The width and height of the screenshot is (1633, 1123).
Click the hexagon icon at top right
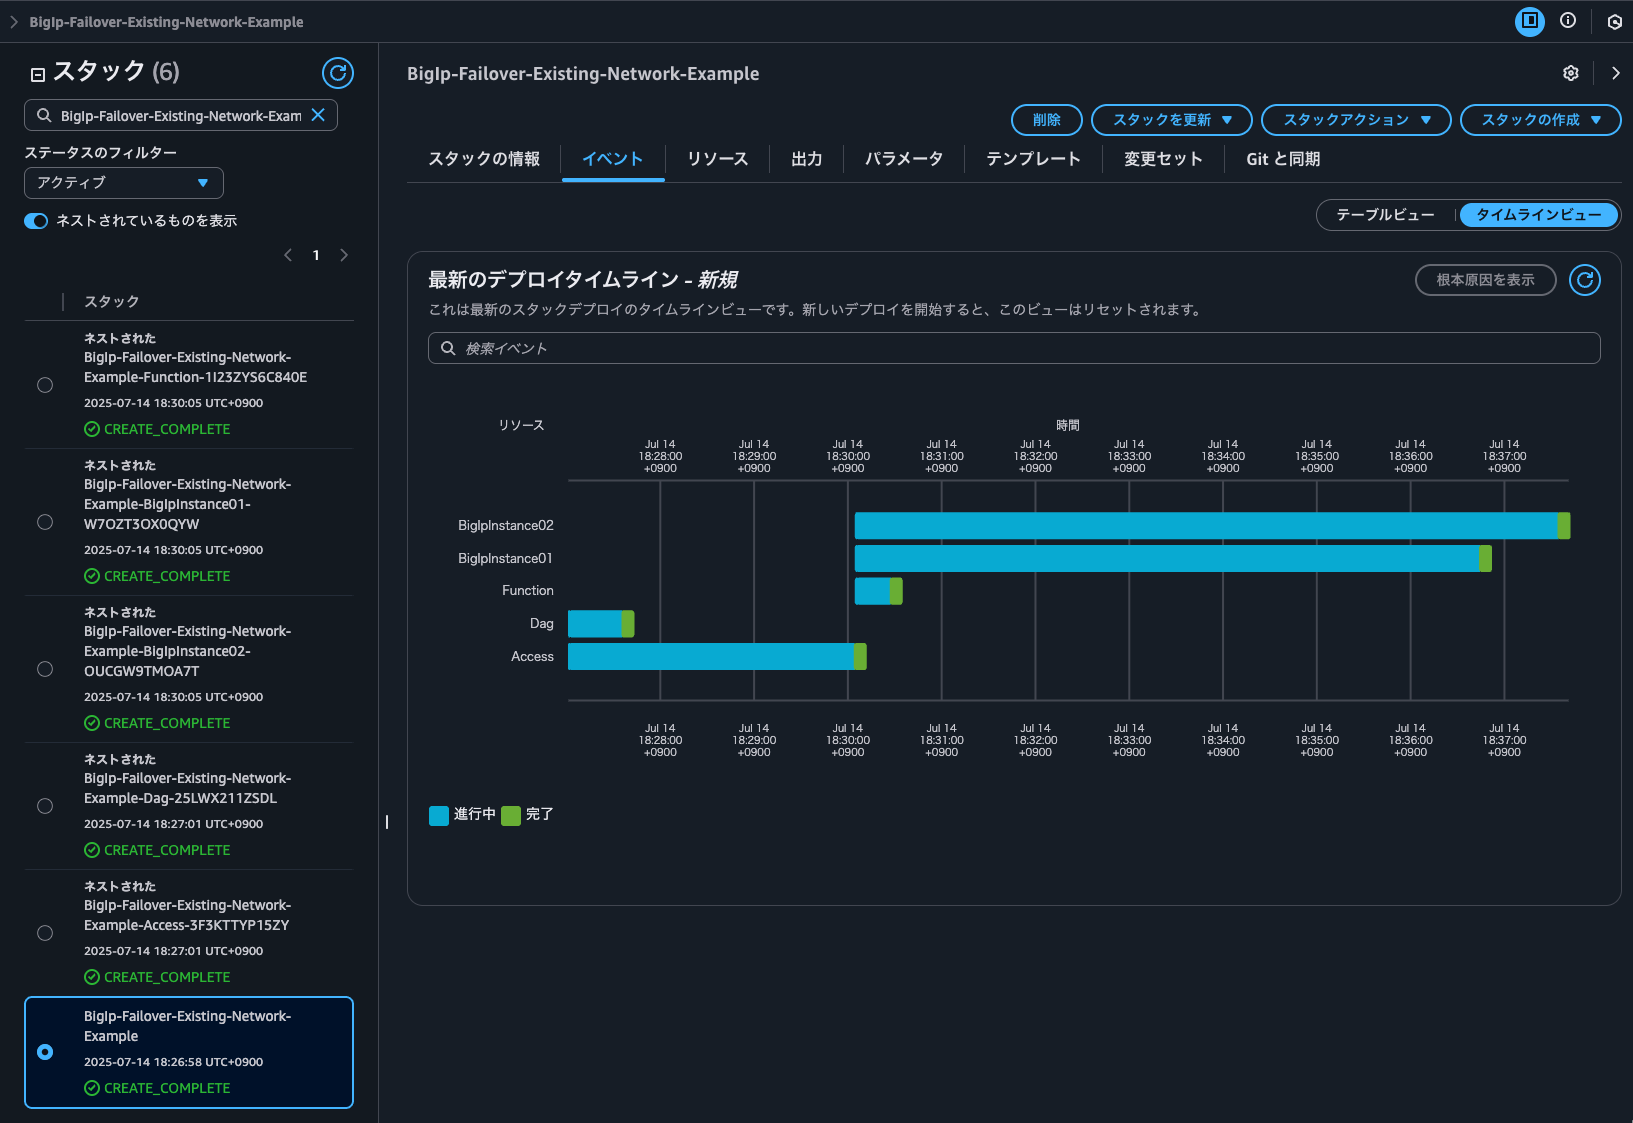tap(1614, 22)
